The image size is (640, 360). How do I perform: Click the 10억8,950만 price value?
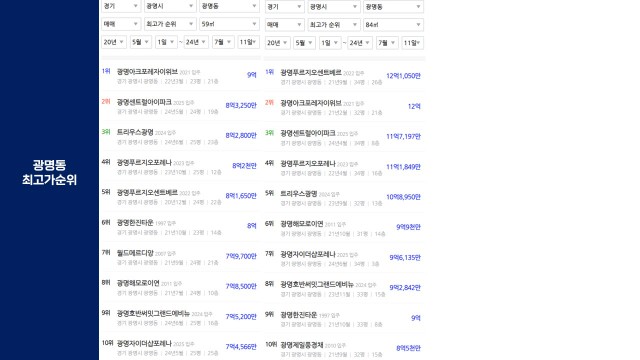(403, 197)
